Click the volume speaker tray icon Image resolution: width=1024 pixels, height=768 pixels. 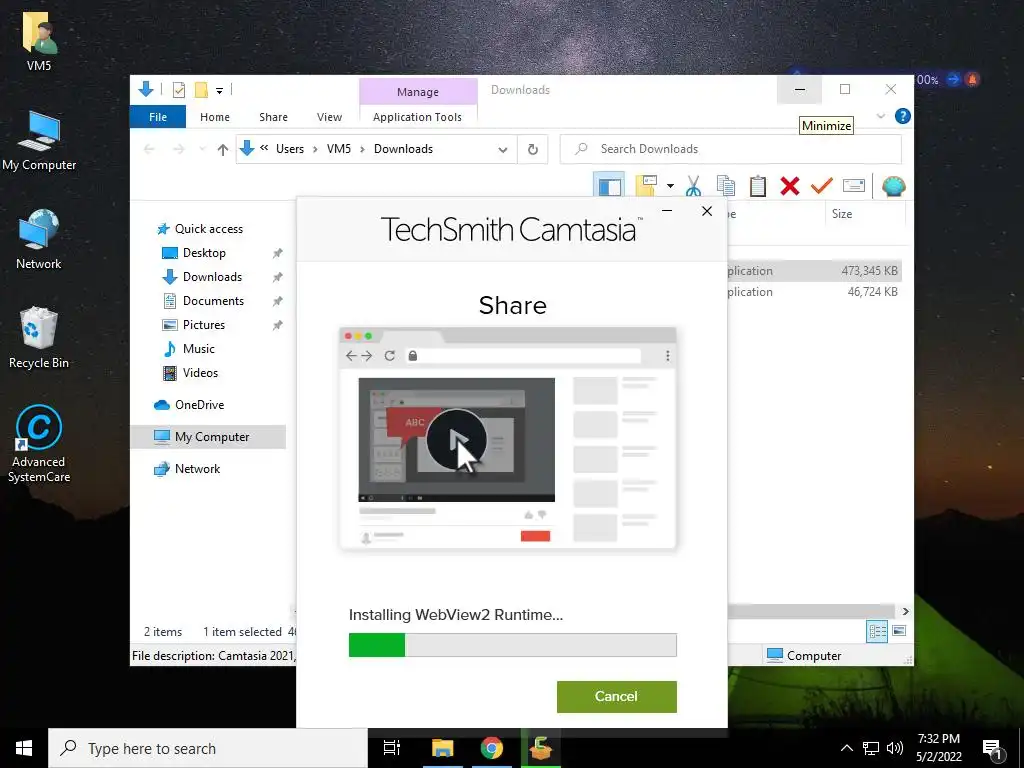click(x=895, y=748)
